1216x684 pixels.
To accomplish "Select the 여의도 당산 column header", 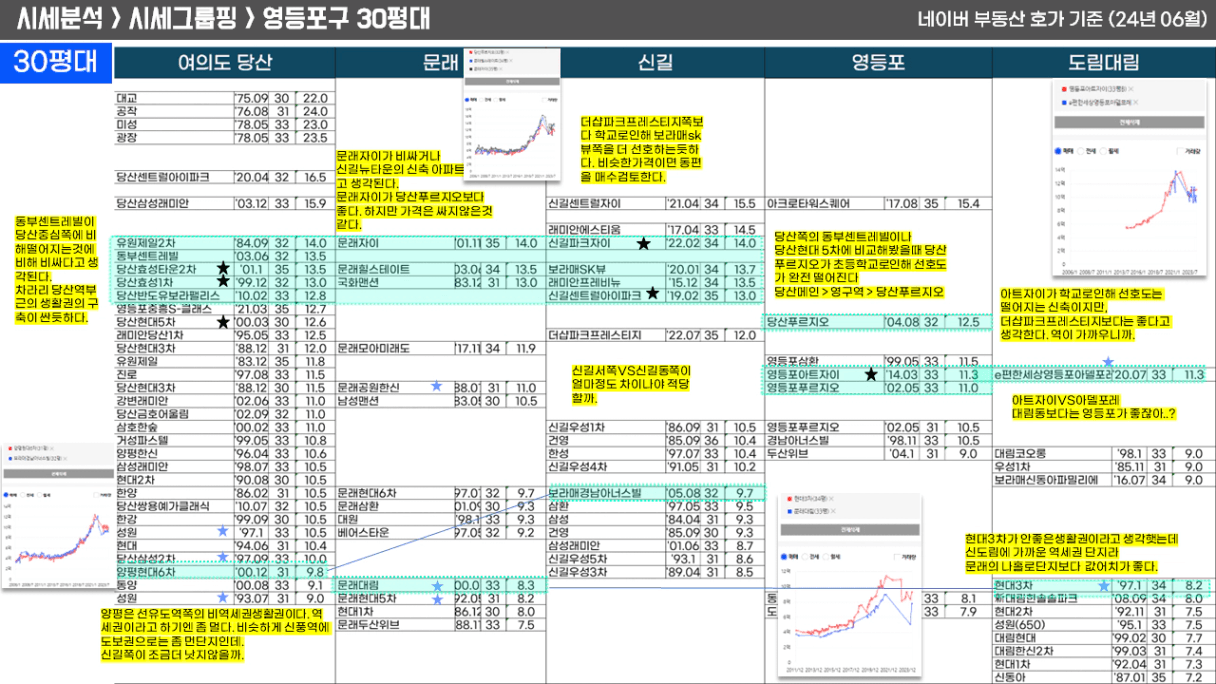I will pyautogui.click(x=224, y=63).
